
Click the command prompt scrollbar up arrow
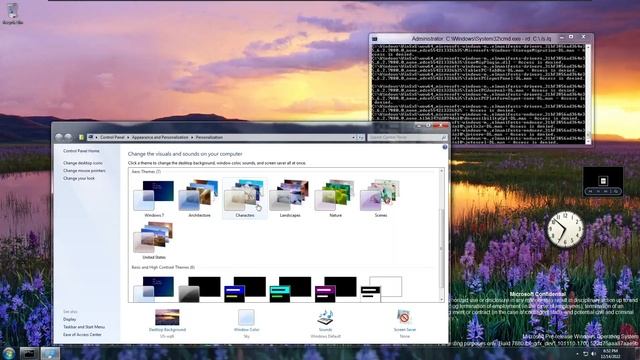click(x=588, y=47)
